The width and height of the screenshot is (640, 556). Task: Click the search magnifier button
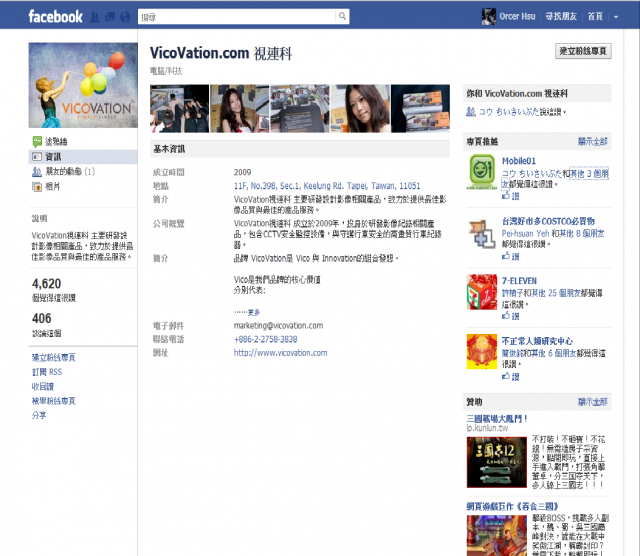coord(342,16)
